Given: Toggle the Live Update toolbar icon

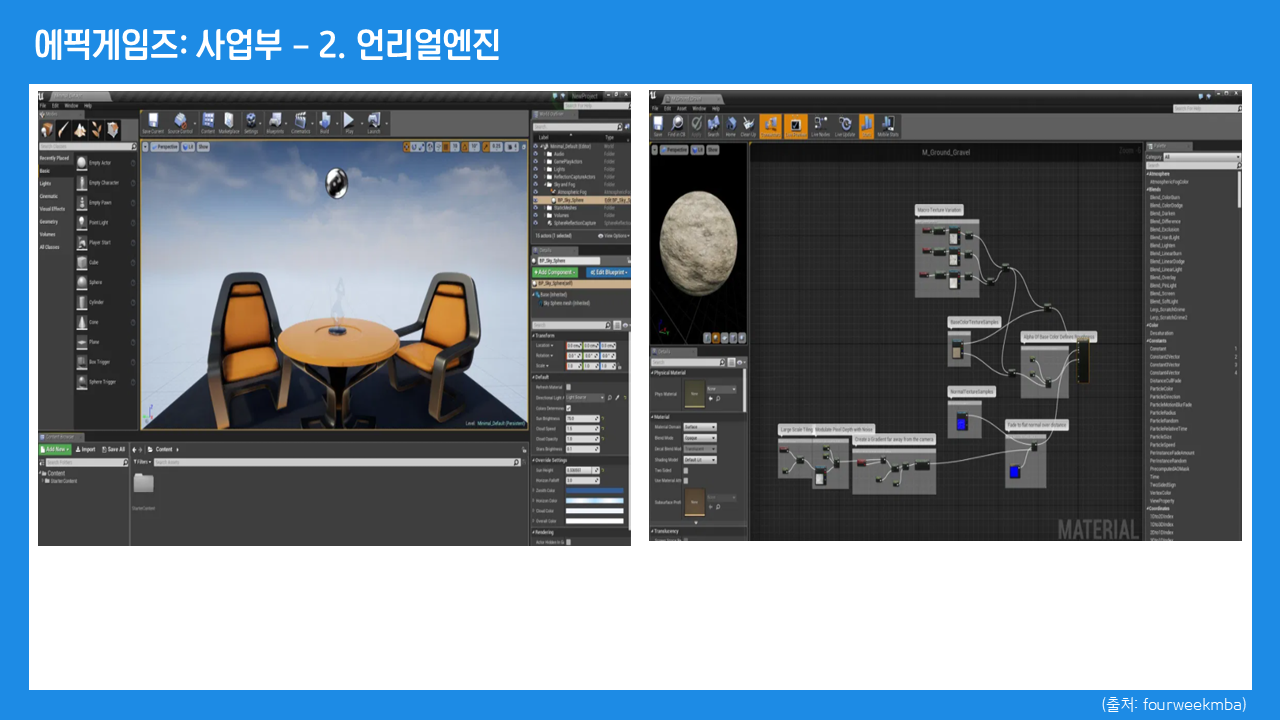Looking at the screenshot, I should pos(846,126).
